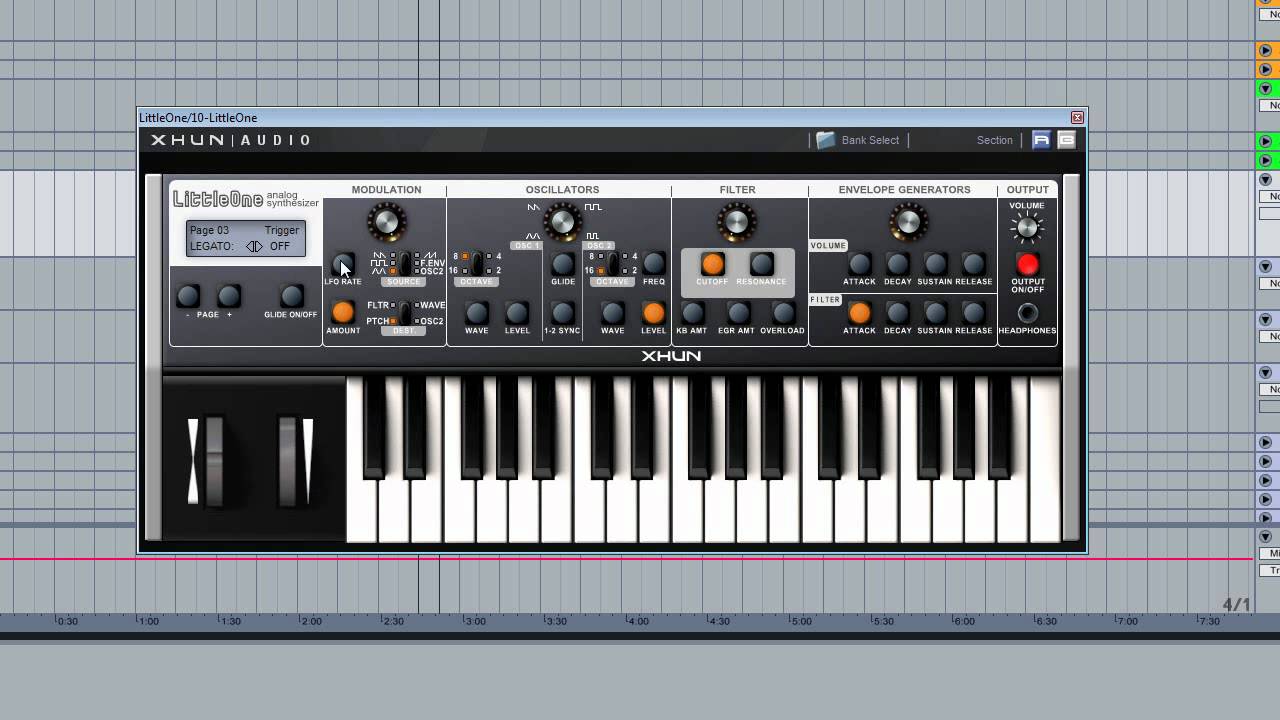Flip the modulation SOURCE switch
This screenshot has height=720, width=1280.
point(405,264)
